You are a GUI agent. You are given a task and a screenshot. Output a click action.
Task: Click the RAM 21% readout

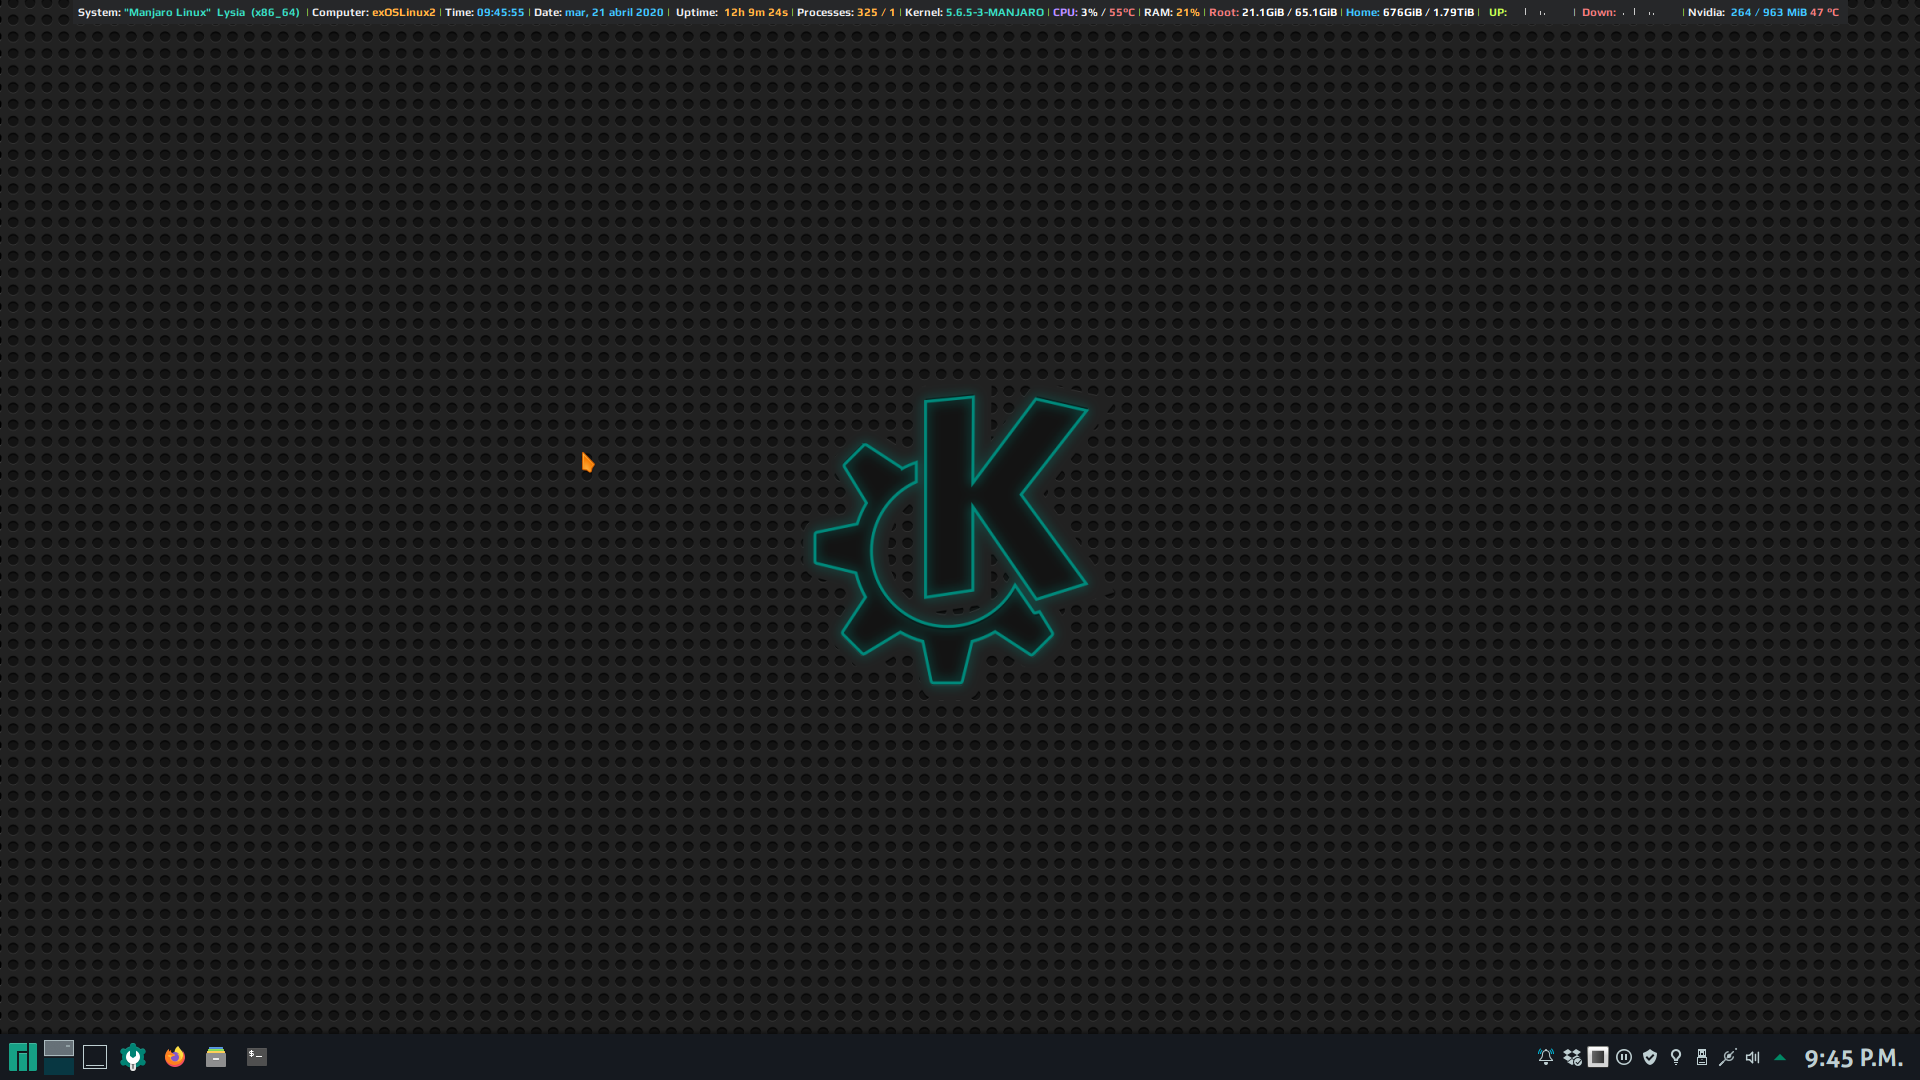1171,12
